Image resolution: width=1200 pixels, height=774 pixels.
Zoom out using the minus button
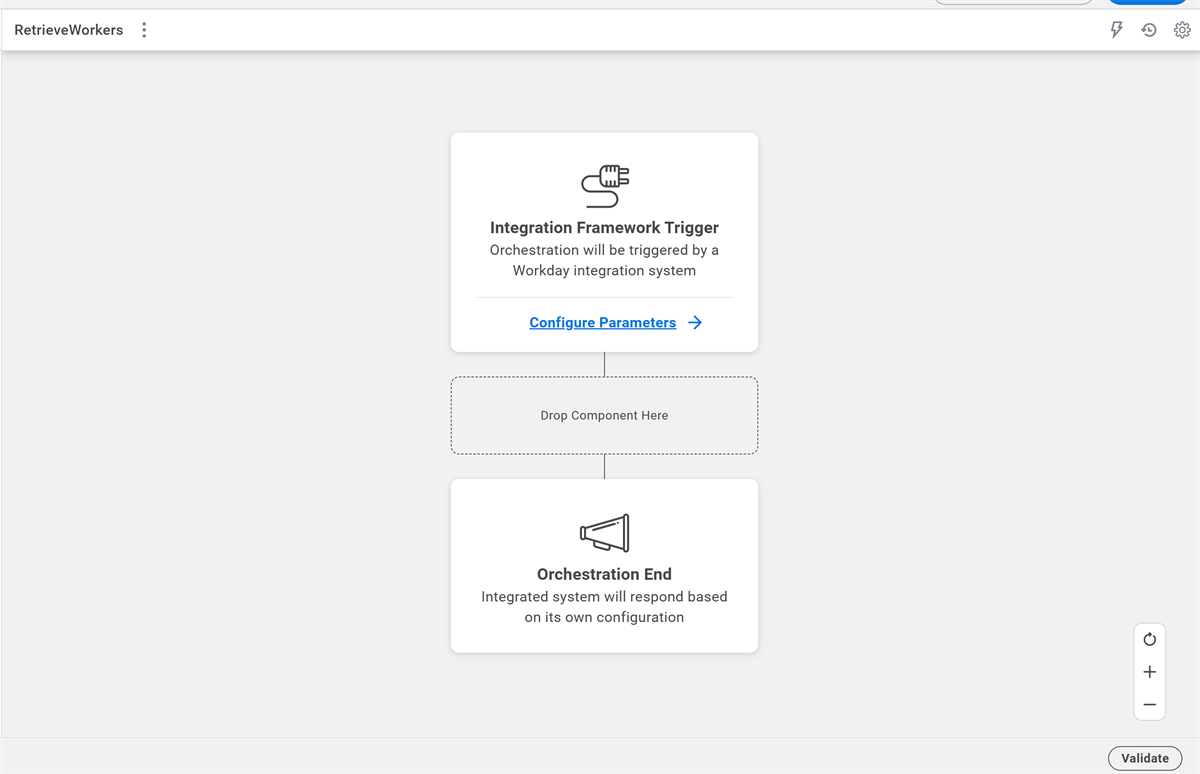pyautogui.click(x=1149, y=705)
